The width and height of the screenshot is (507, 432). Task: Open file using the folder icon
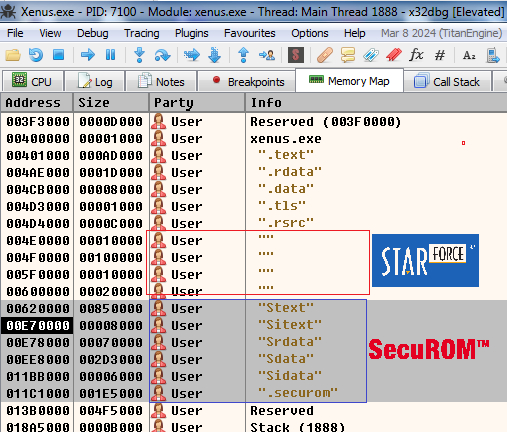pos(13,55)
